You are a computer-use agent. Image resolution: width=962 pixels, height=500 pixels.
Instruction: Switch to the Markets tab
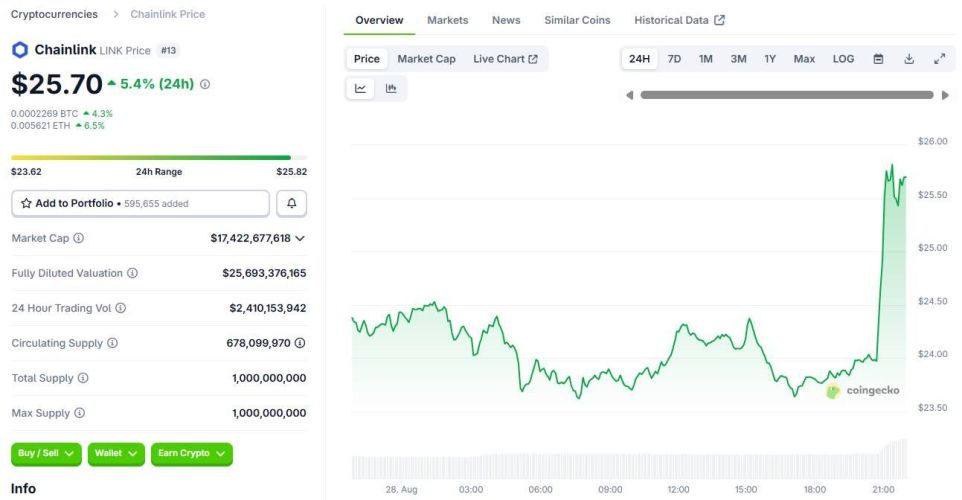click(x=447, y=20)
